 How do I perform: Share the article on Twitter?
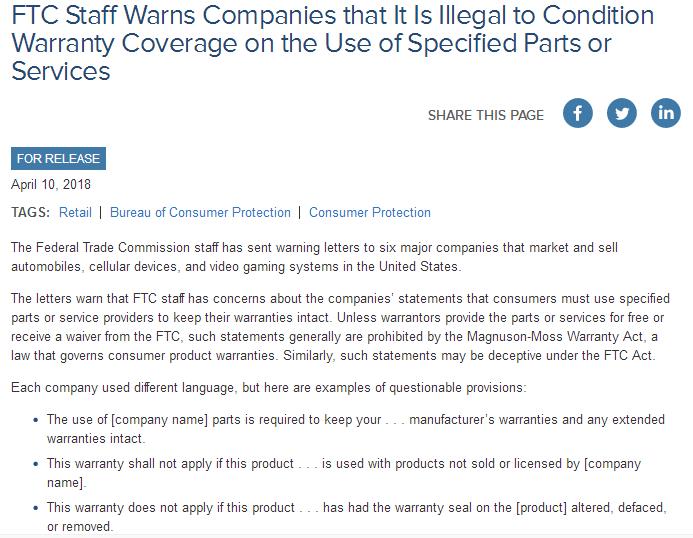(x=622, y=113)
